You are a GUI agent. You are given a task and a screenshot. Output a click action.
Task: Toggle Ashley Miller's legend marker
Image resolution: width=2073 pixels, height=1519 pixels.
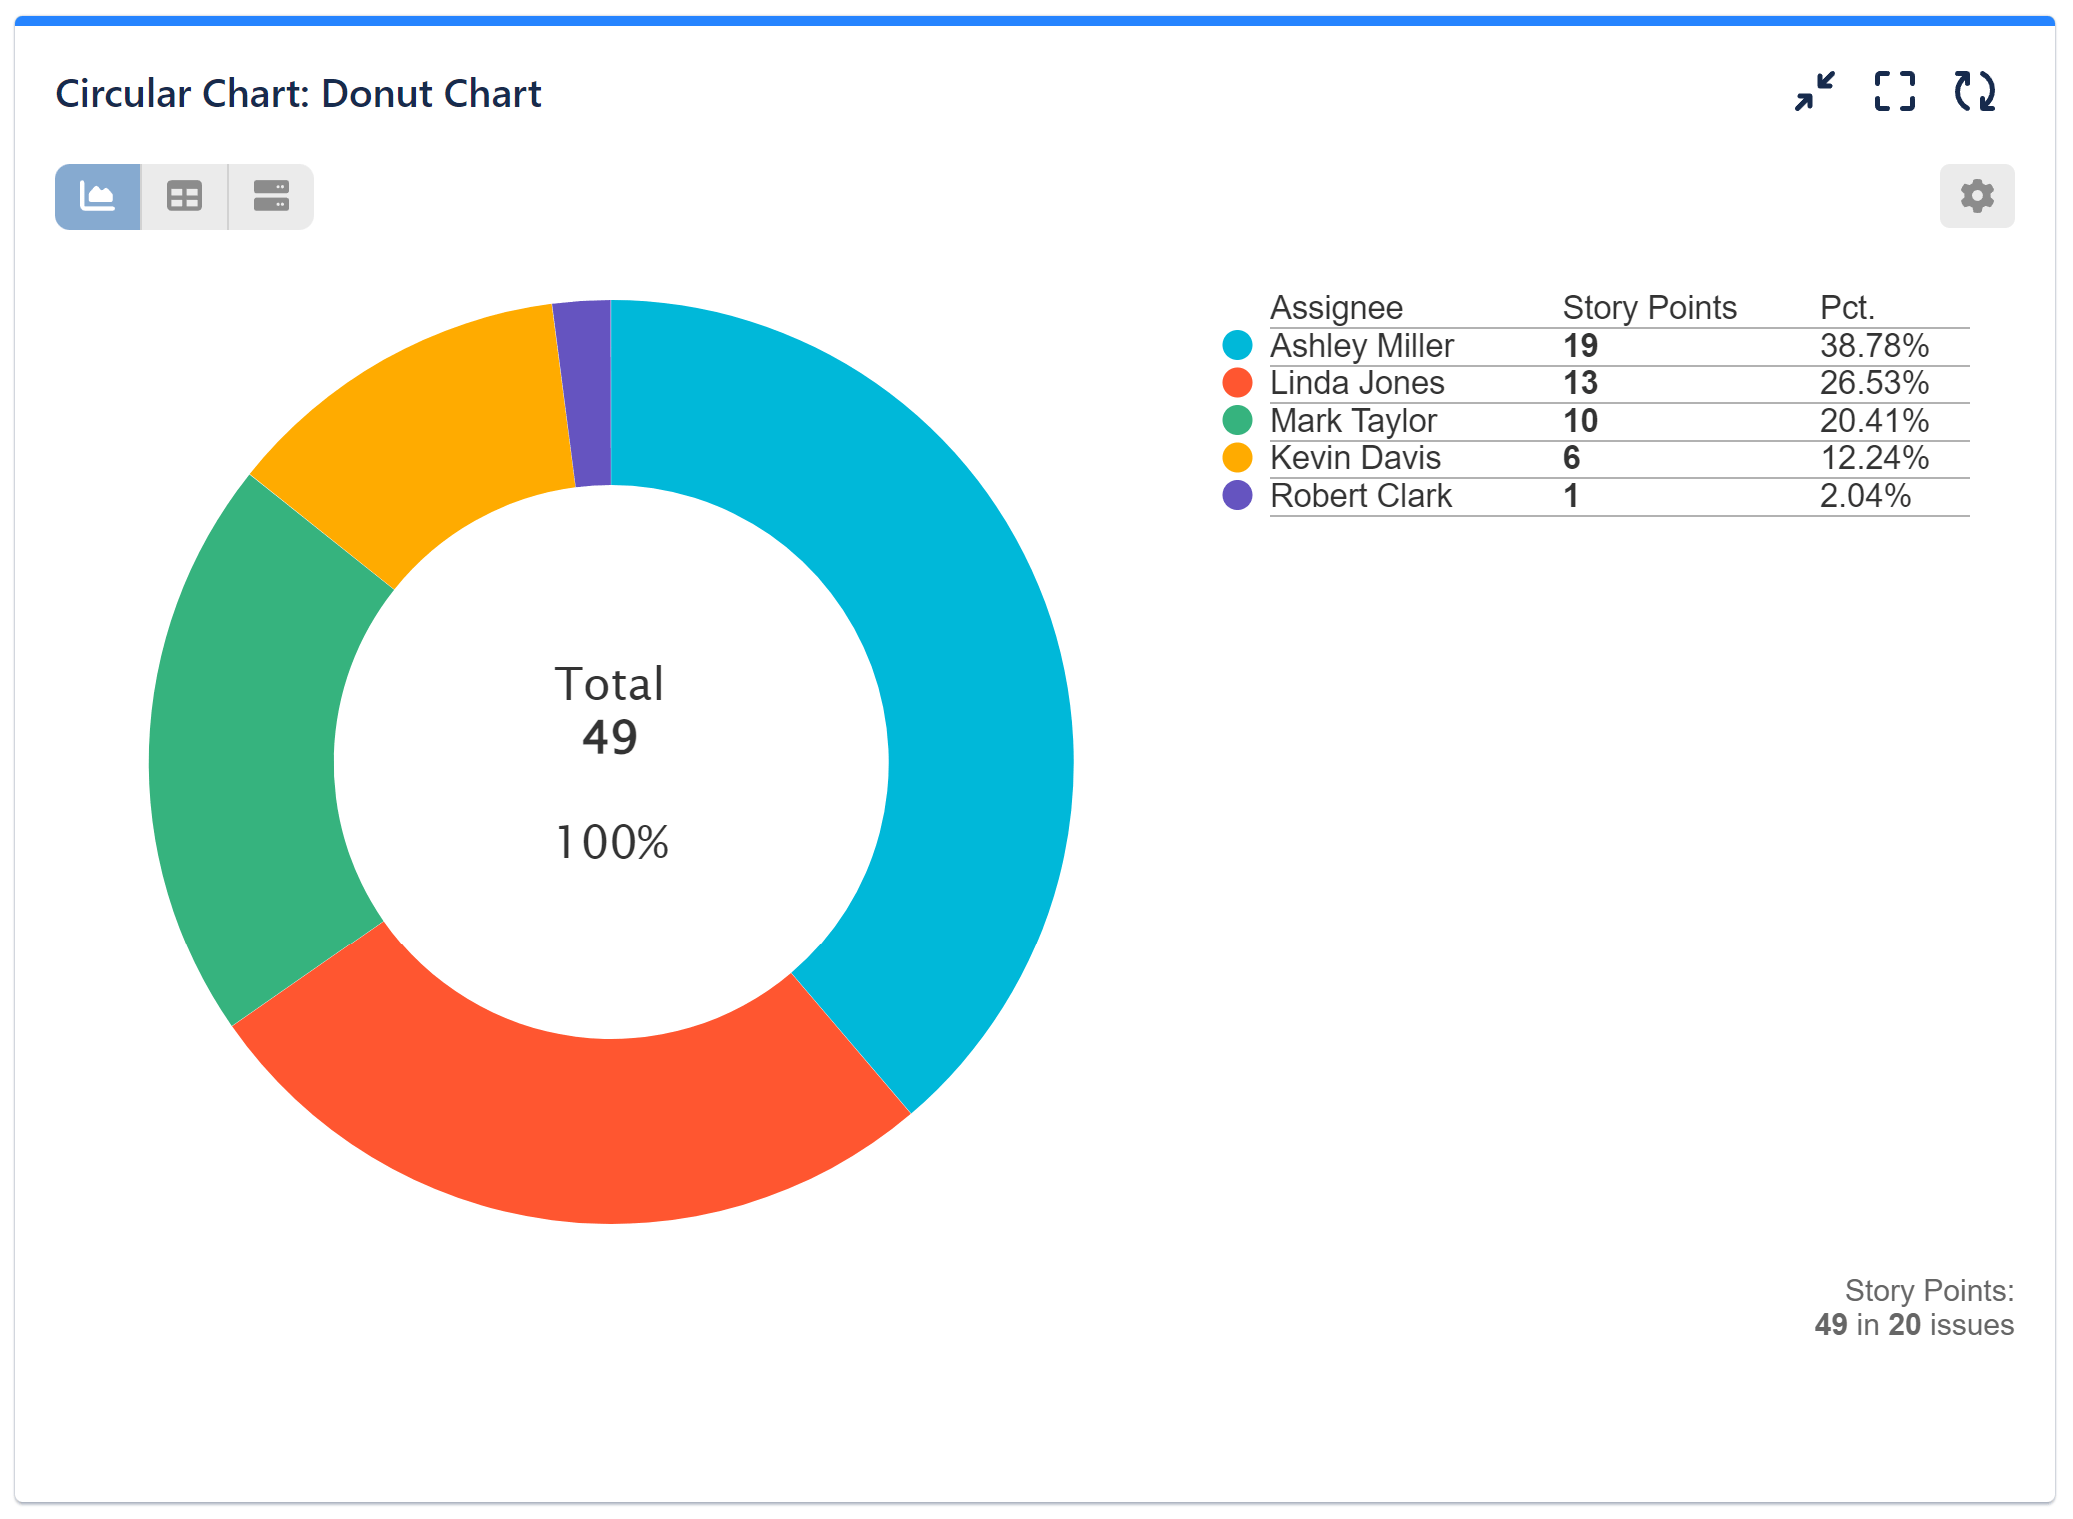[x=1239, y=346]
